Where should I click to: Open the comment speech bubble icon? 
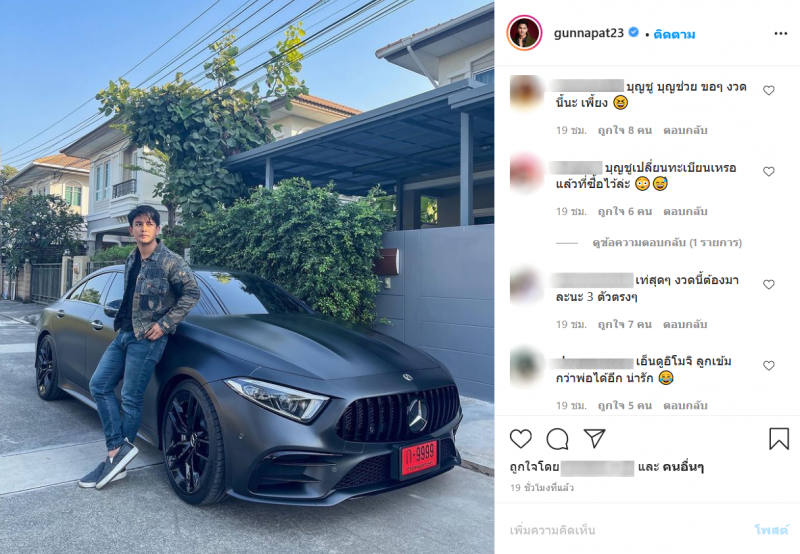(557, 439)
